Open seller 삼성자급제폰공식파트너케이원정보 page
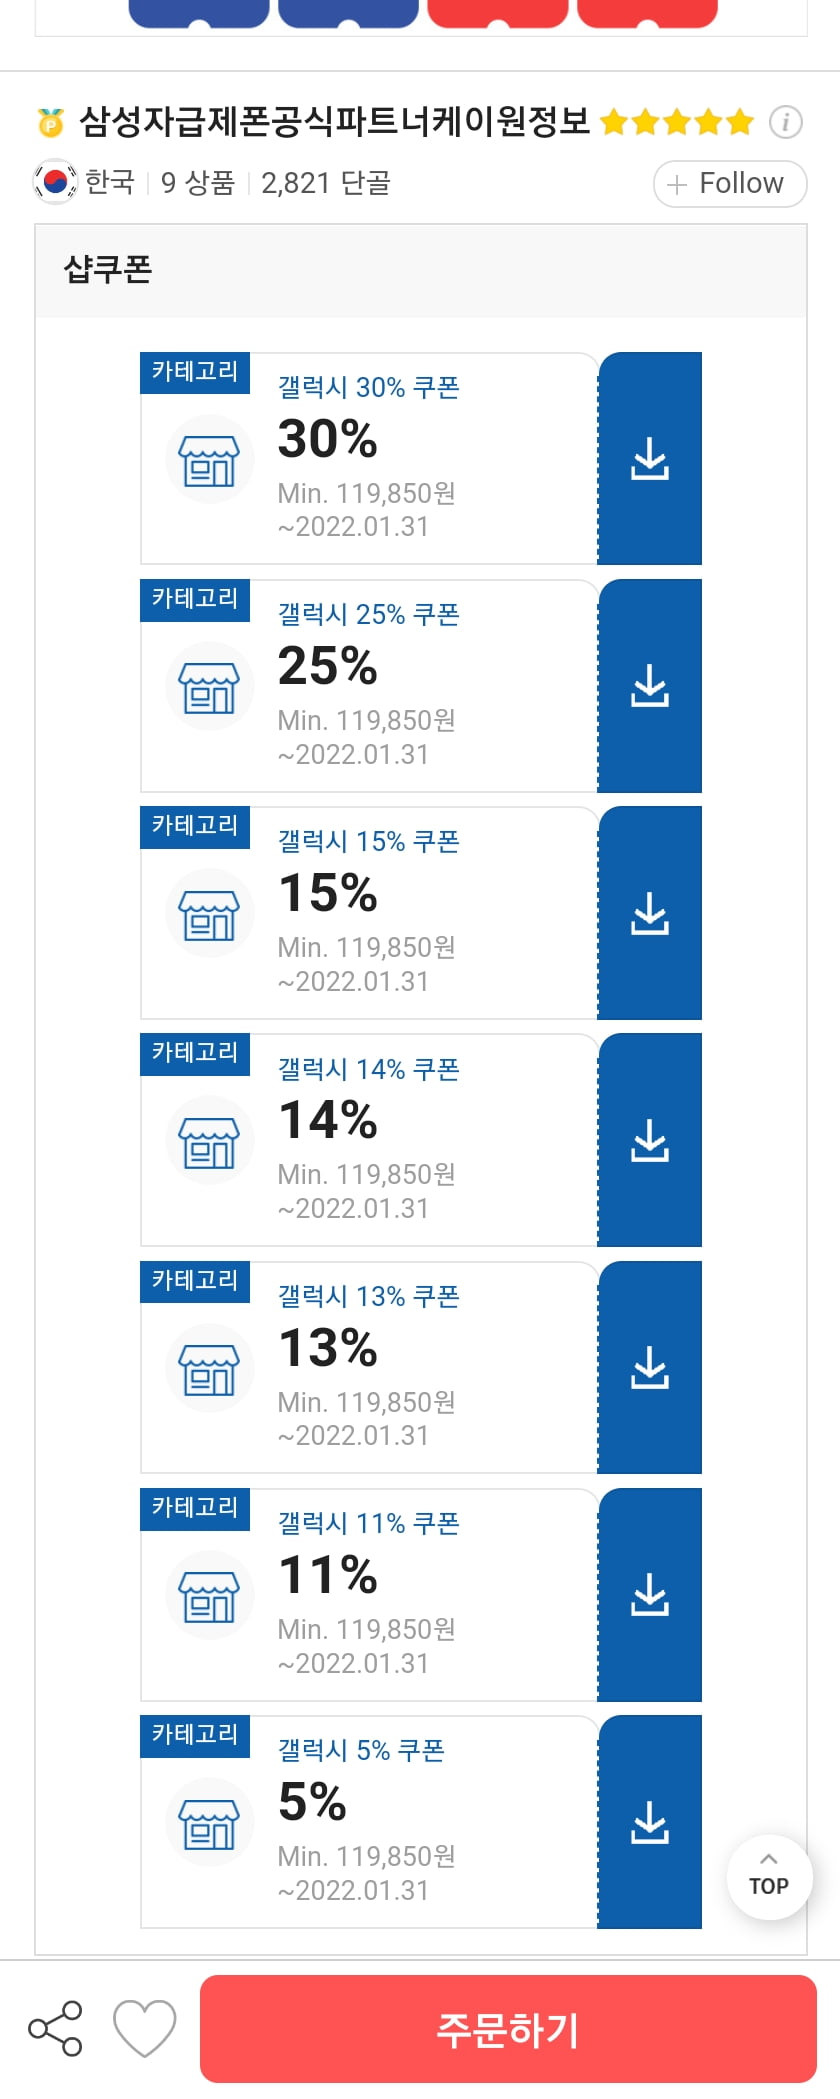This screenshot has width=840, height=2099. click(334, 122)
